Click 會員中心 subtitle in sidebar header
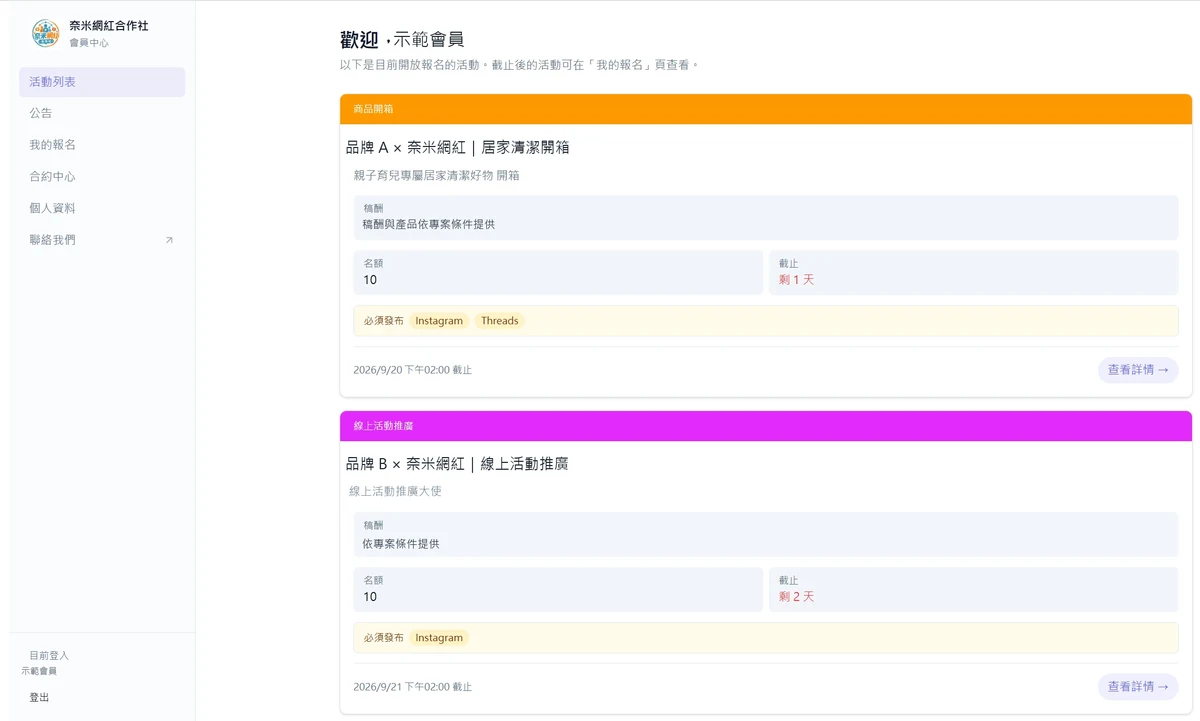1200x721 pixels. [x=89, y=43]
